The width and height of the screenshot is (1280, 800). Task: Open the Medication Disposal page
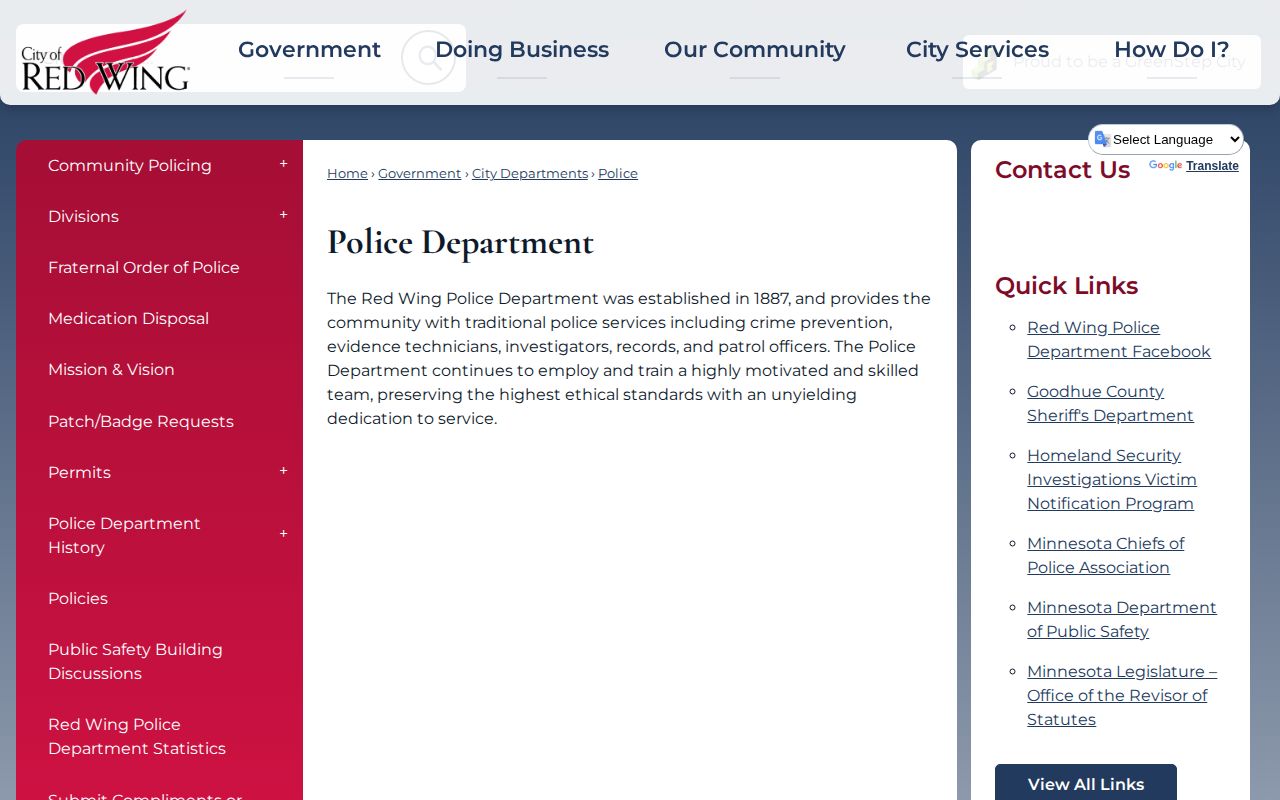pyautogui.click(x=128, y=319)
